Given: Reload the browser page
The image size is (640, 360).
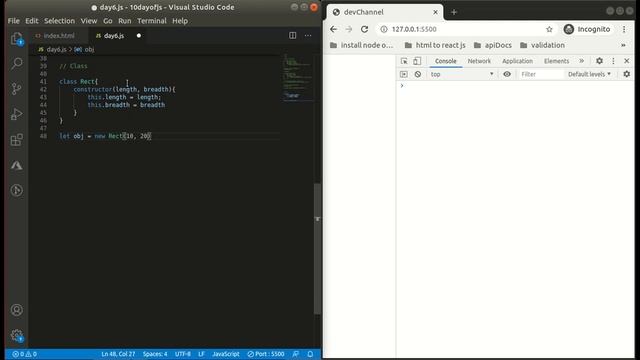Looking at the screenshot, I should pos(364,29).
